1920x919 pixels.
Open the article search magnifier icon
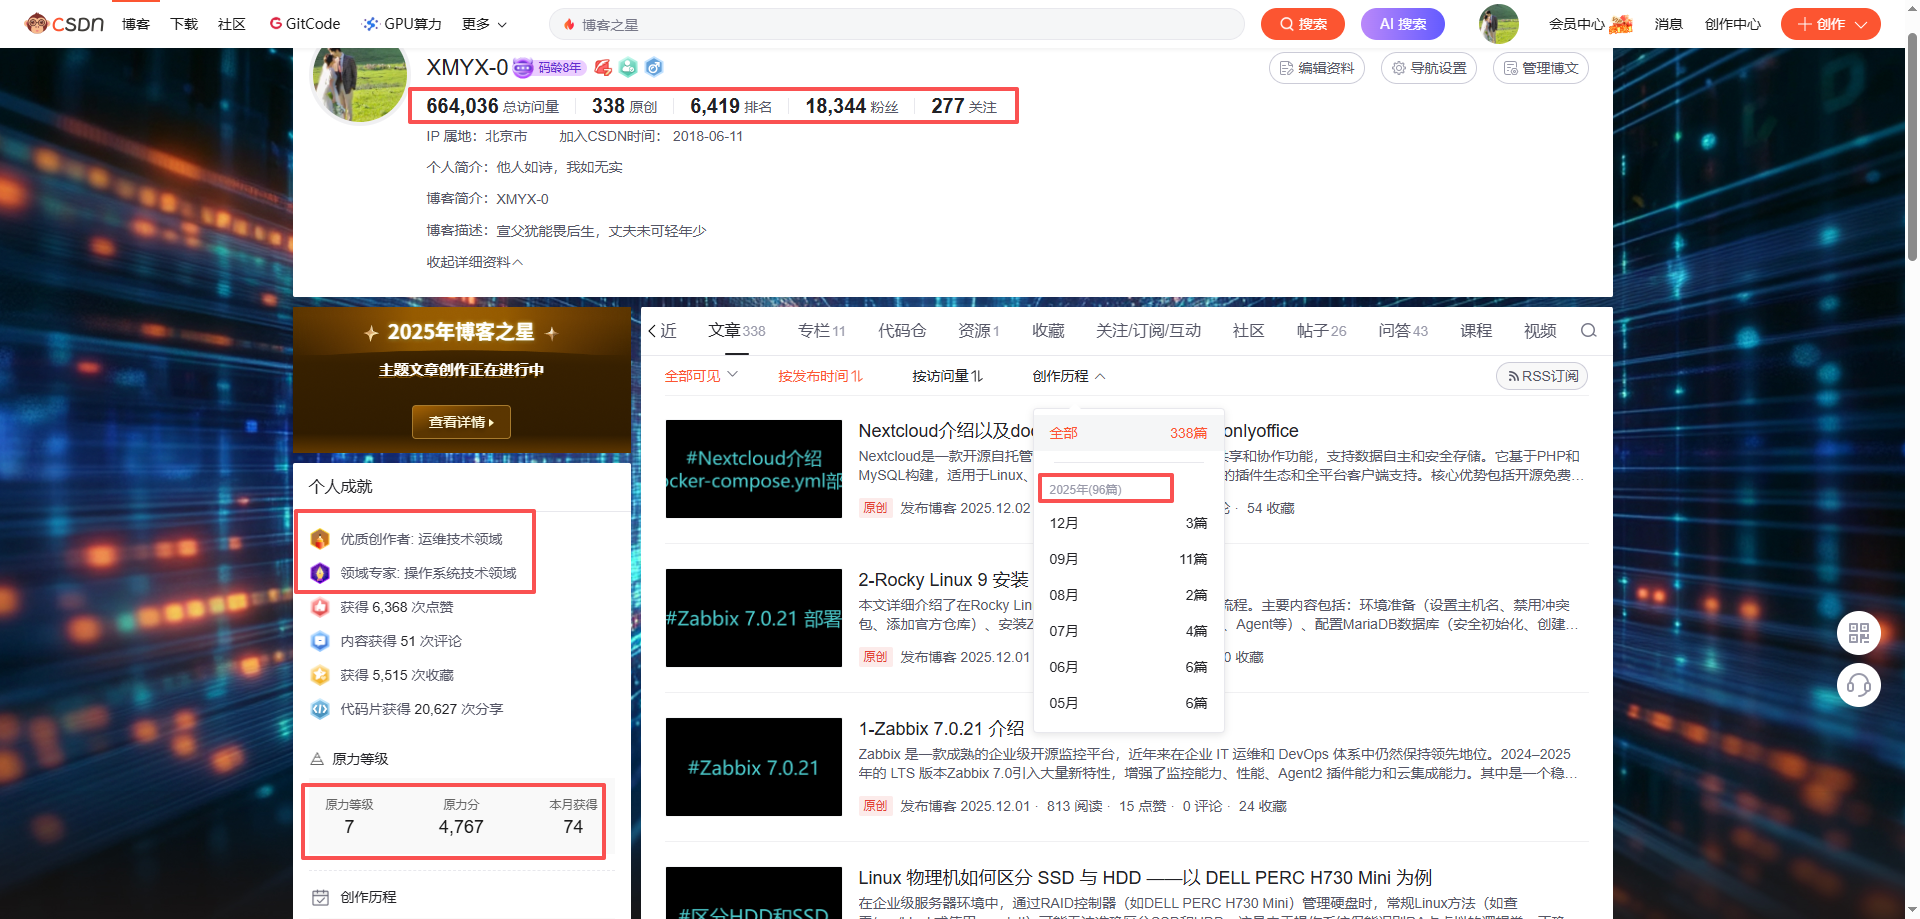pyautogui.click(x=1588, y=331)
